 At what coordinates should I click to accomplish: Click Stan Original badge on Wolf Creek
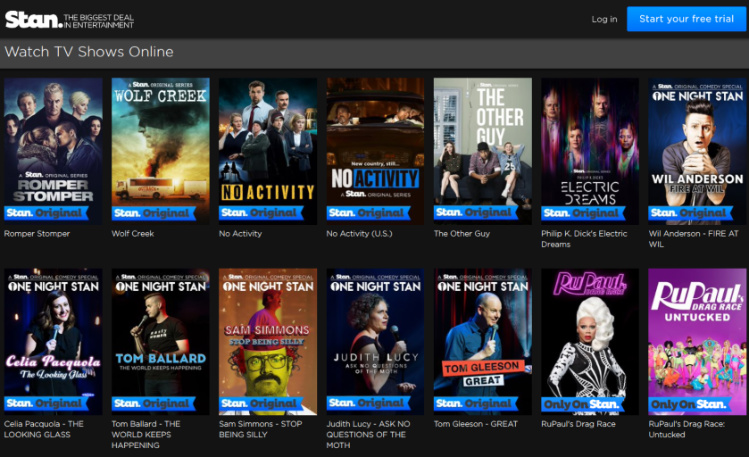153,213
